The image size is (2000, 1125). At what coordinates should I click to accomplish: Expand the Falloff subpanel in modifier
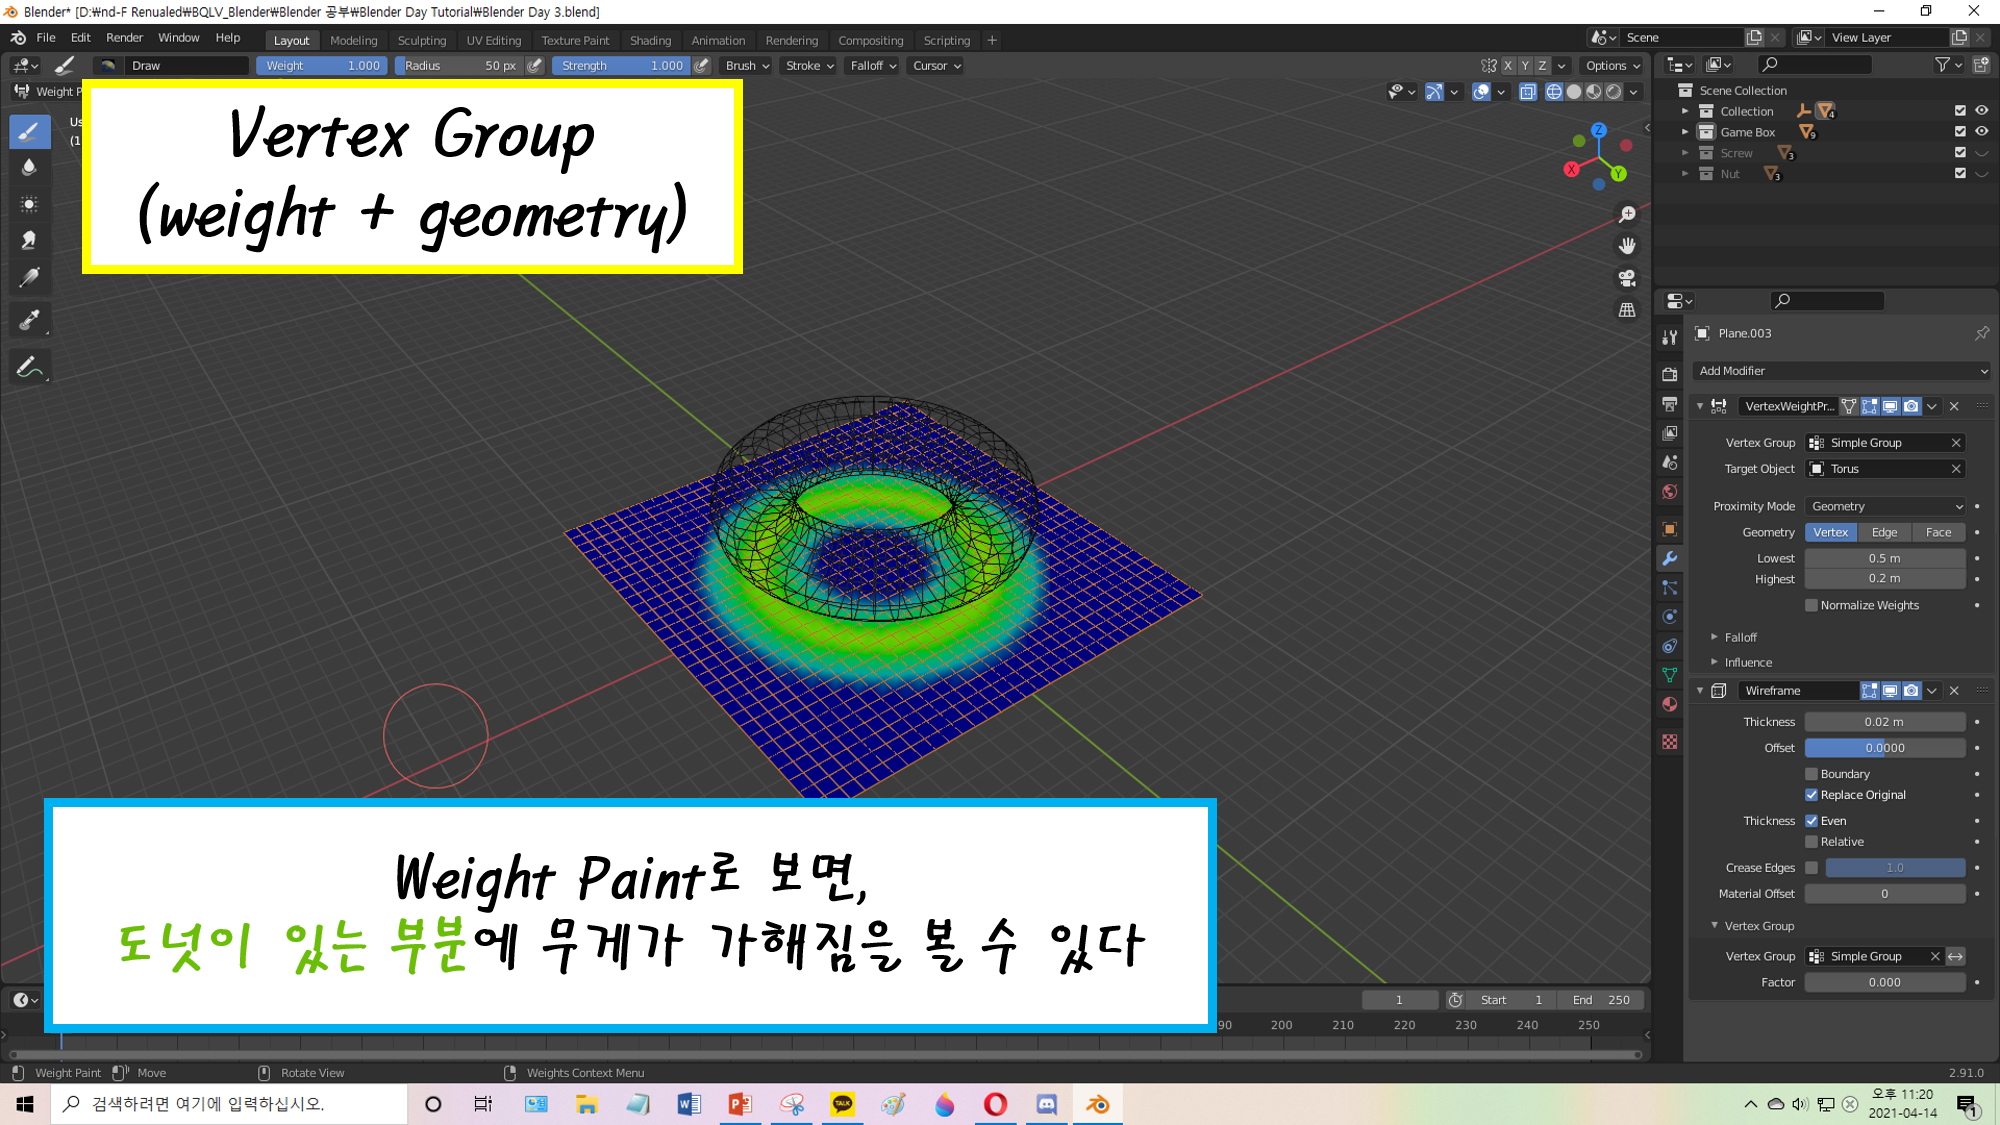tap(1740, 637)
